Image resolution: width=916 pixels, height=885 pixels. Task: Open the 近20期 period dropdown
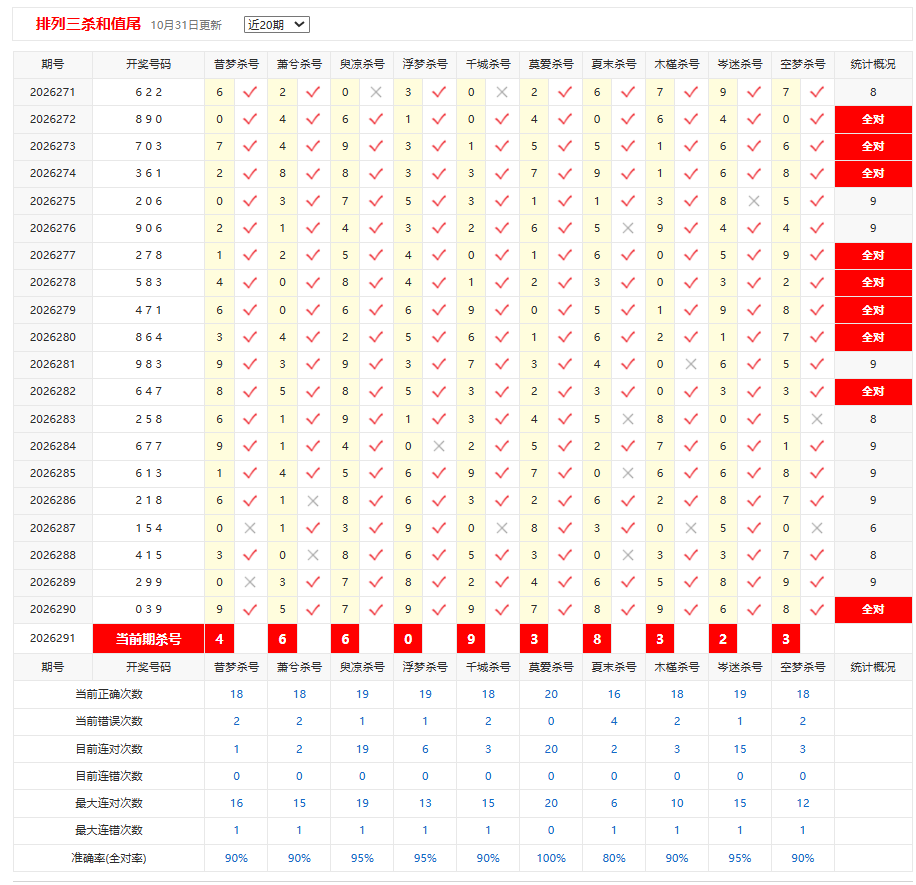click(x=276, y=25)
